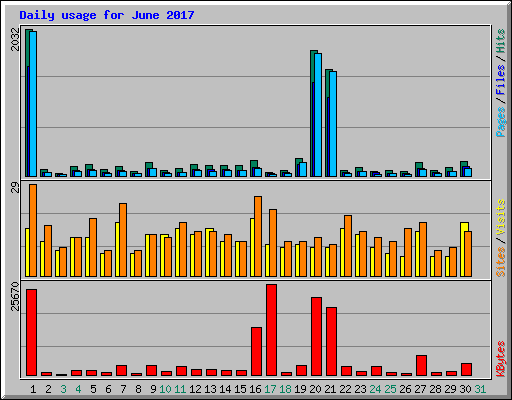Click green day label 3
This screenshot has height=400, width=512.
(63, 389)
